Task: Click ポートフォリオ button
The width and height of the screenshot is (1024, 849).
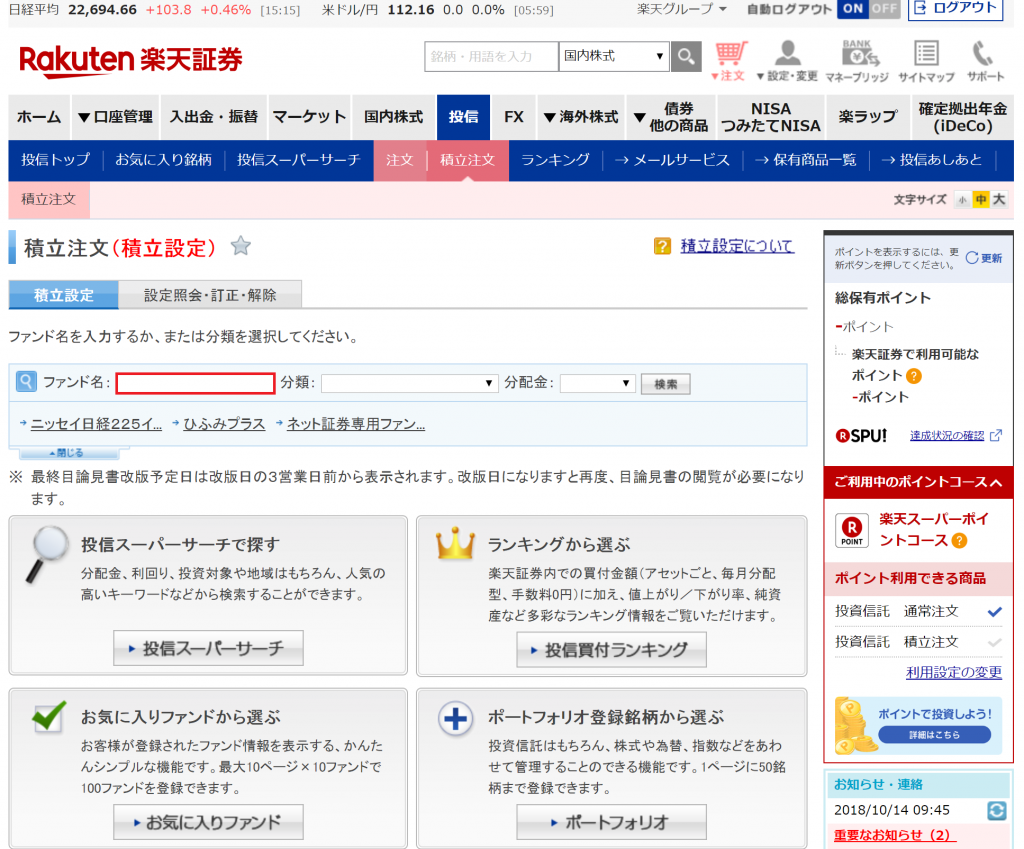Action: pos(611,822)
